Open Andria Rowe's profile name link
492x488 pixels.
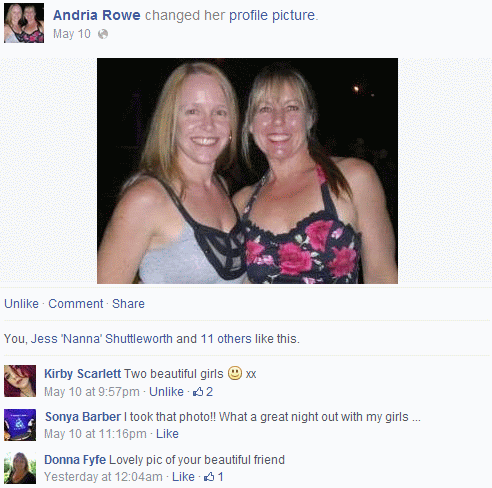click(97, 15)
